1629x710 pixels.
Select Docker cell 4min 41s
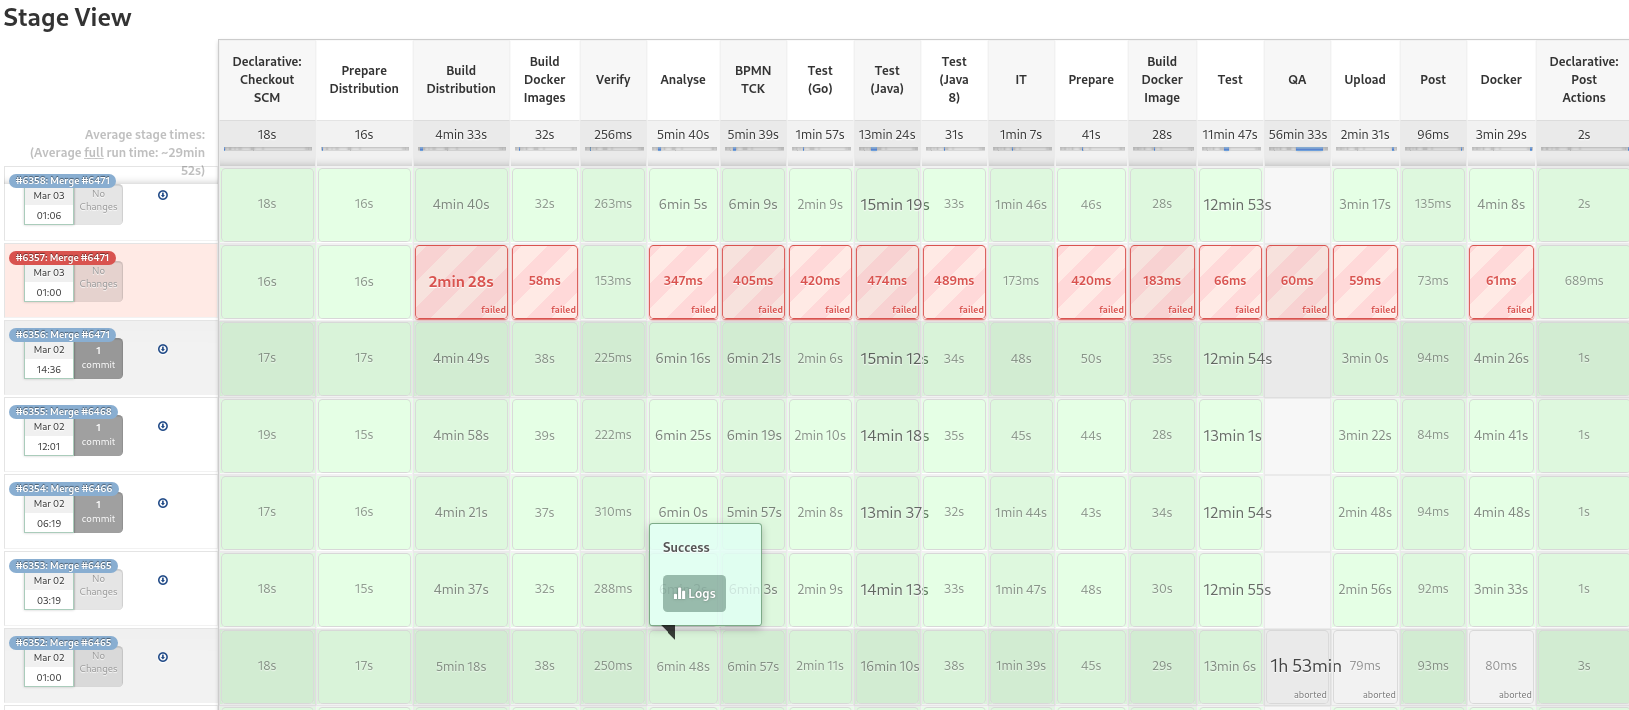pyautogui.click(x=1501, y=436)
